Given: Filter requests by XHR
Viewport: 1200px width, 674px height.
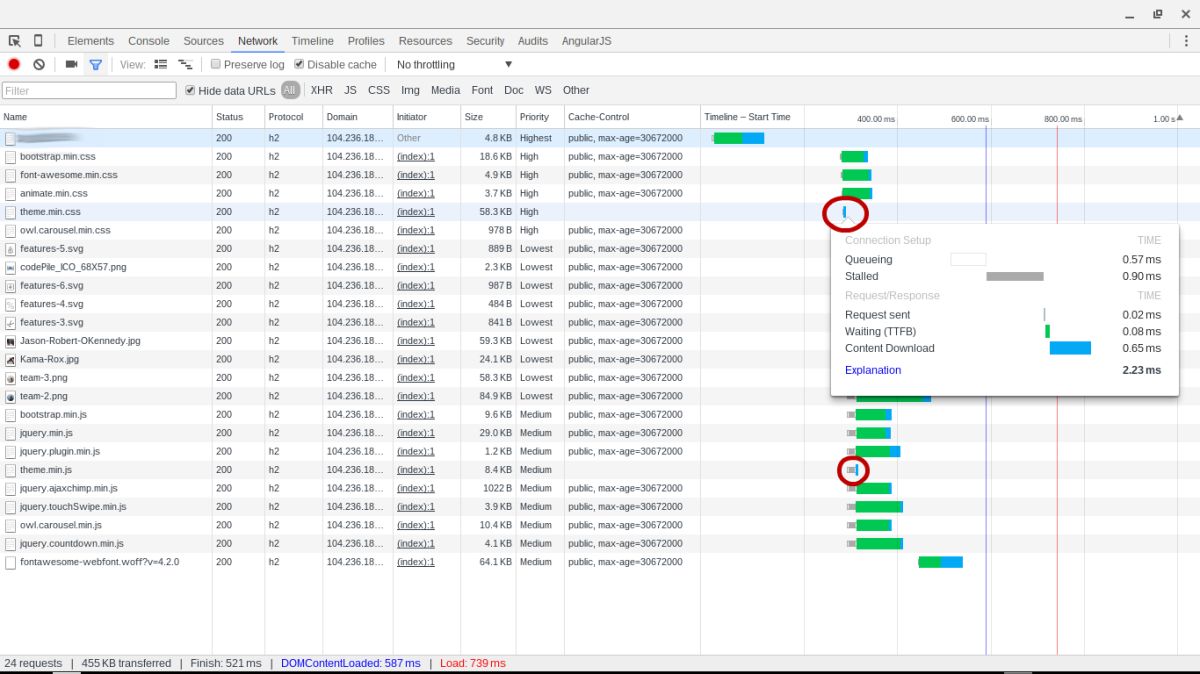Looking at the screenshot, I should coord(321,90).
